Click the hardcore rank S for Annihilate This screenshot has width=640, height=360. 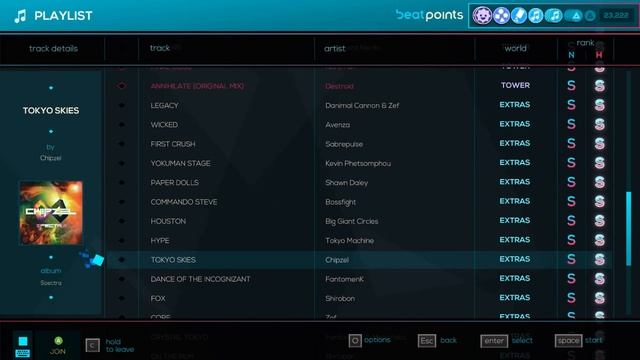599,85
